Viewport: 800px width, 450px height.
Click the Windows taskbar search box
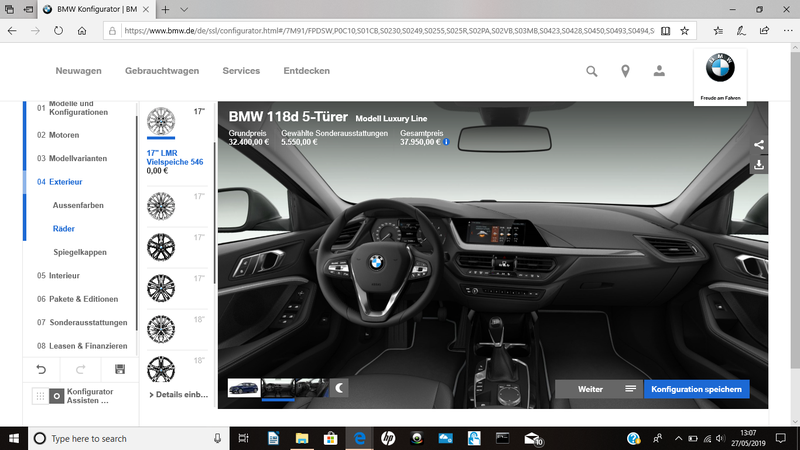pyautogui.click(x=129, y=439)
